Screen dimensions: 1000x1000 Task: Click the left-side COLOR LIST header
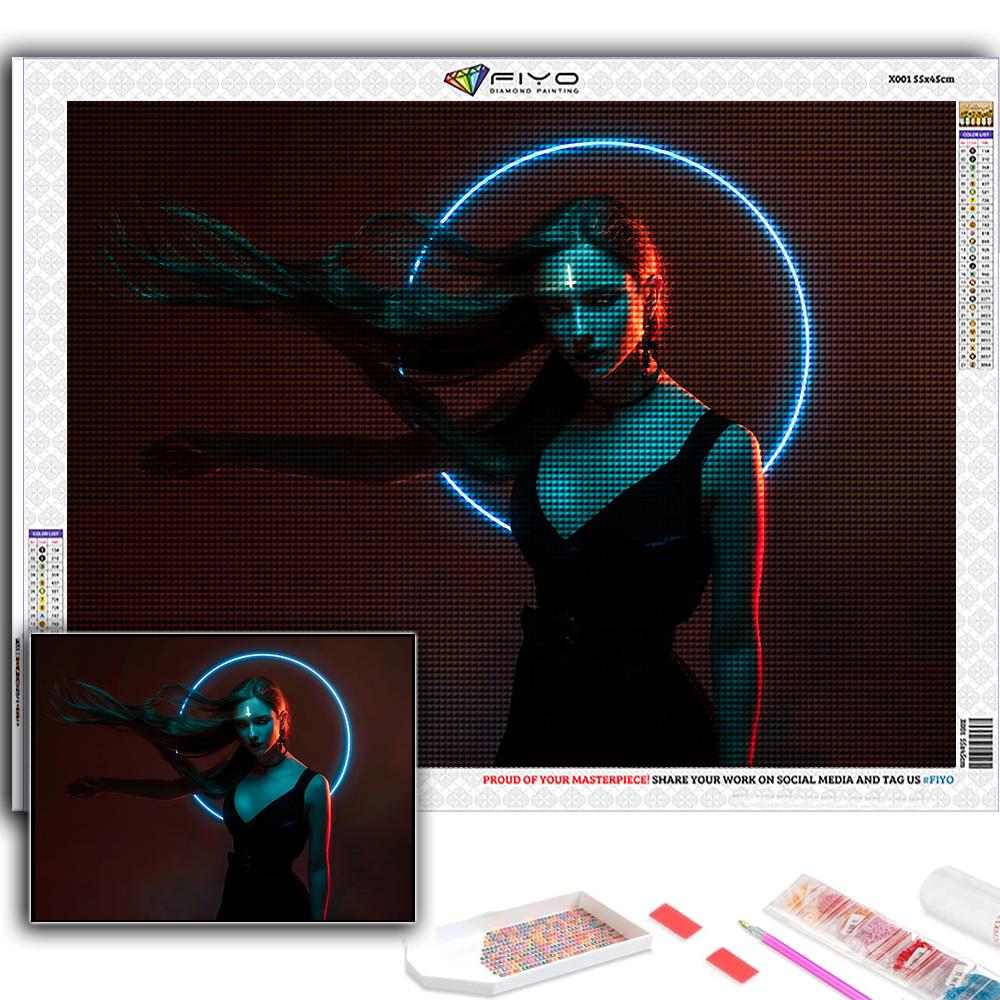[x=46, y=534]
